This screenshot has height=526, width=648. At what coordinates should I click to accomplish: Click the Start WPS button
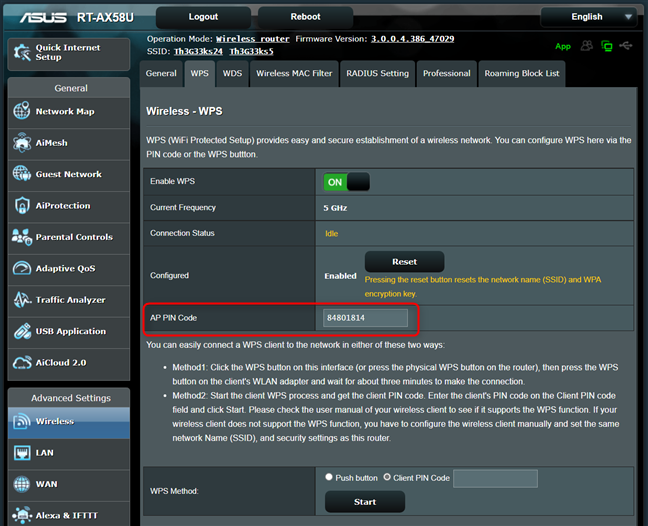(365, 502)
